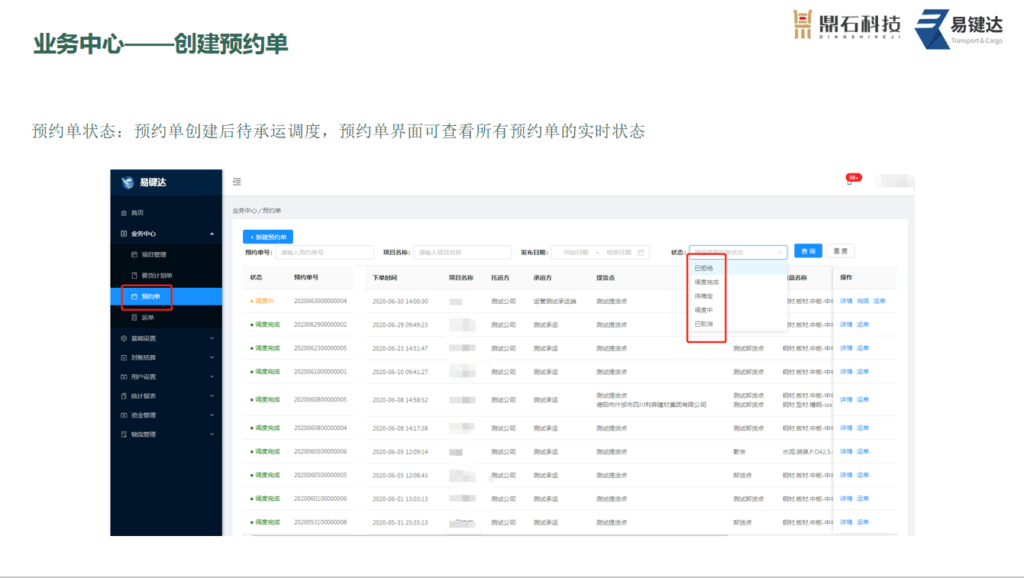
Task: Click the 结束日期 end date field
Action: pyautogui.click(x=618, y=252)
